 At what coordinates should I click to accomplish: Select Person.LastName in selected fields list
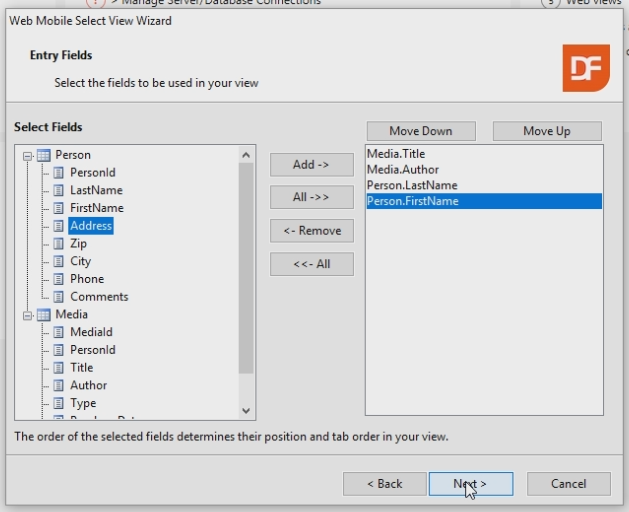coord(411,186)
